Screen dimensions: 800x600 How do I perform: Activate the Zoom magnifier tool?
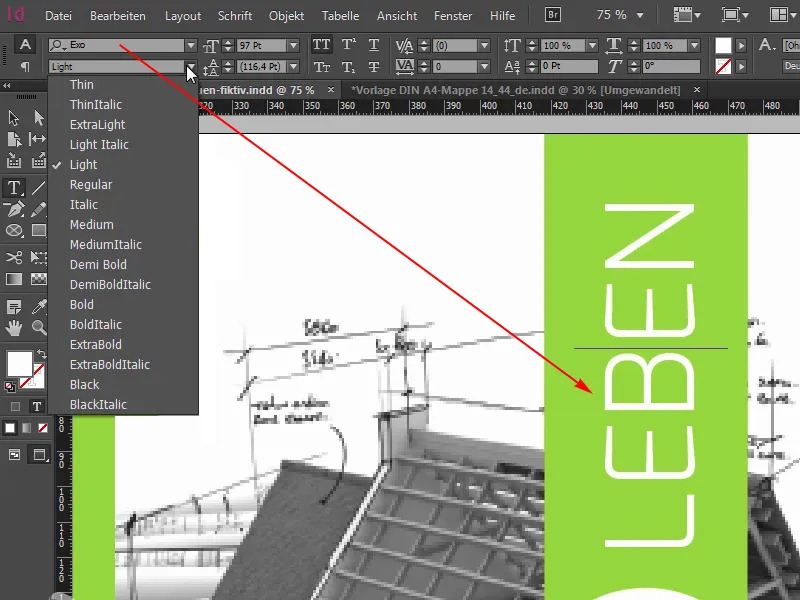(x=39, y=328)
